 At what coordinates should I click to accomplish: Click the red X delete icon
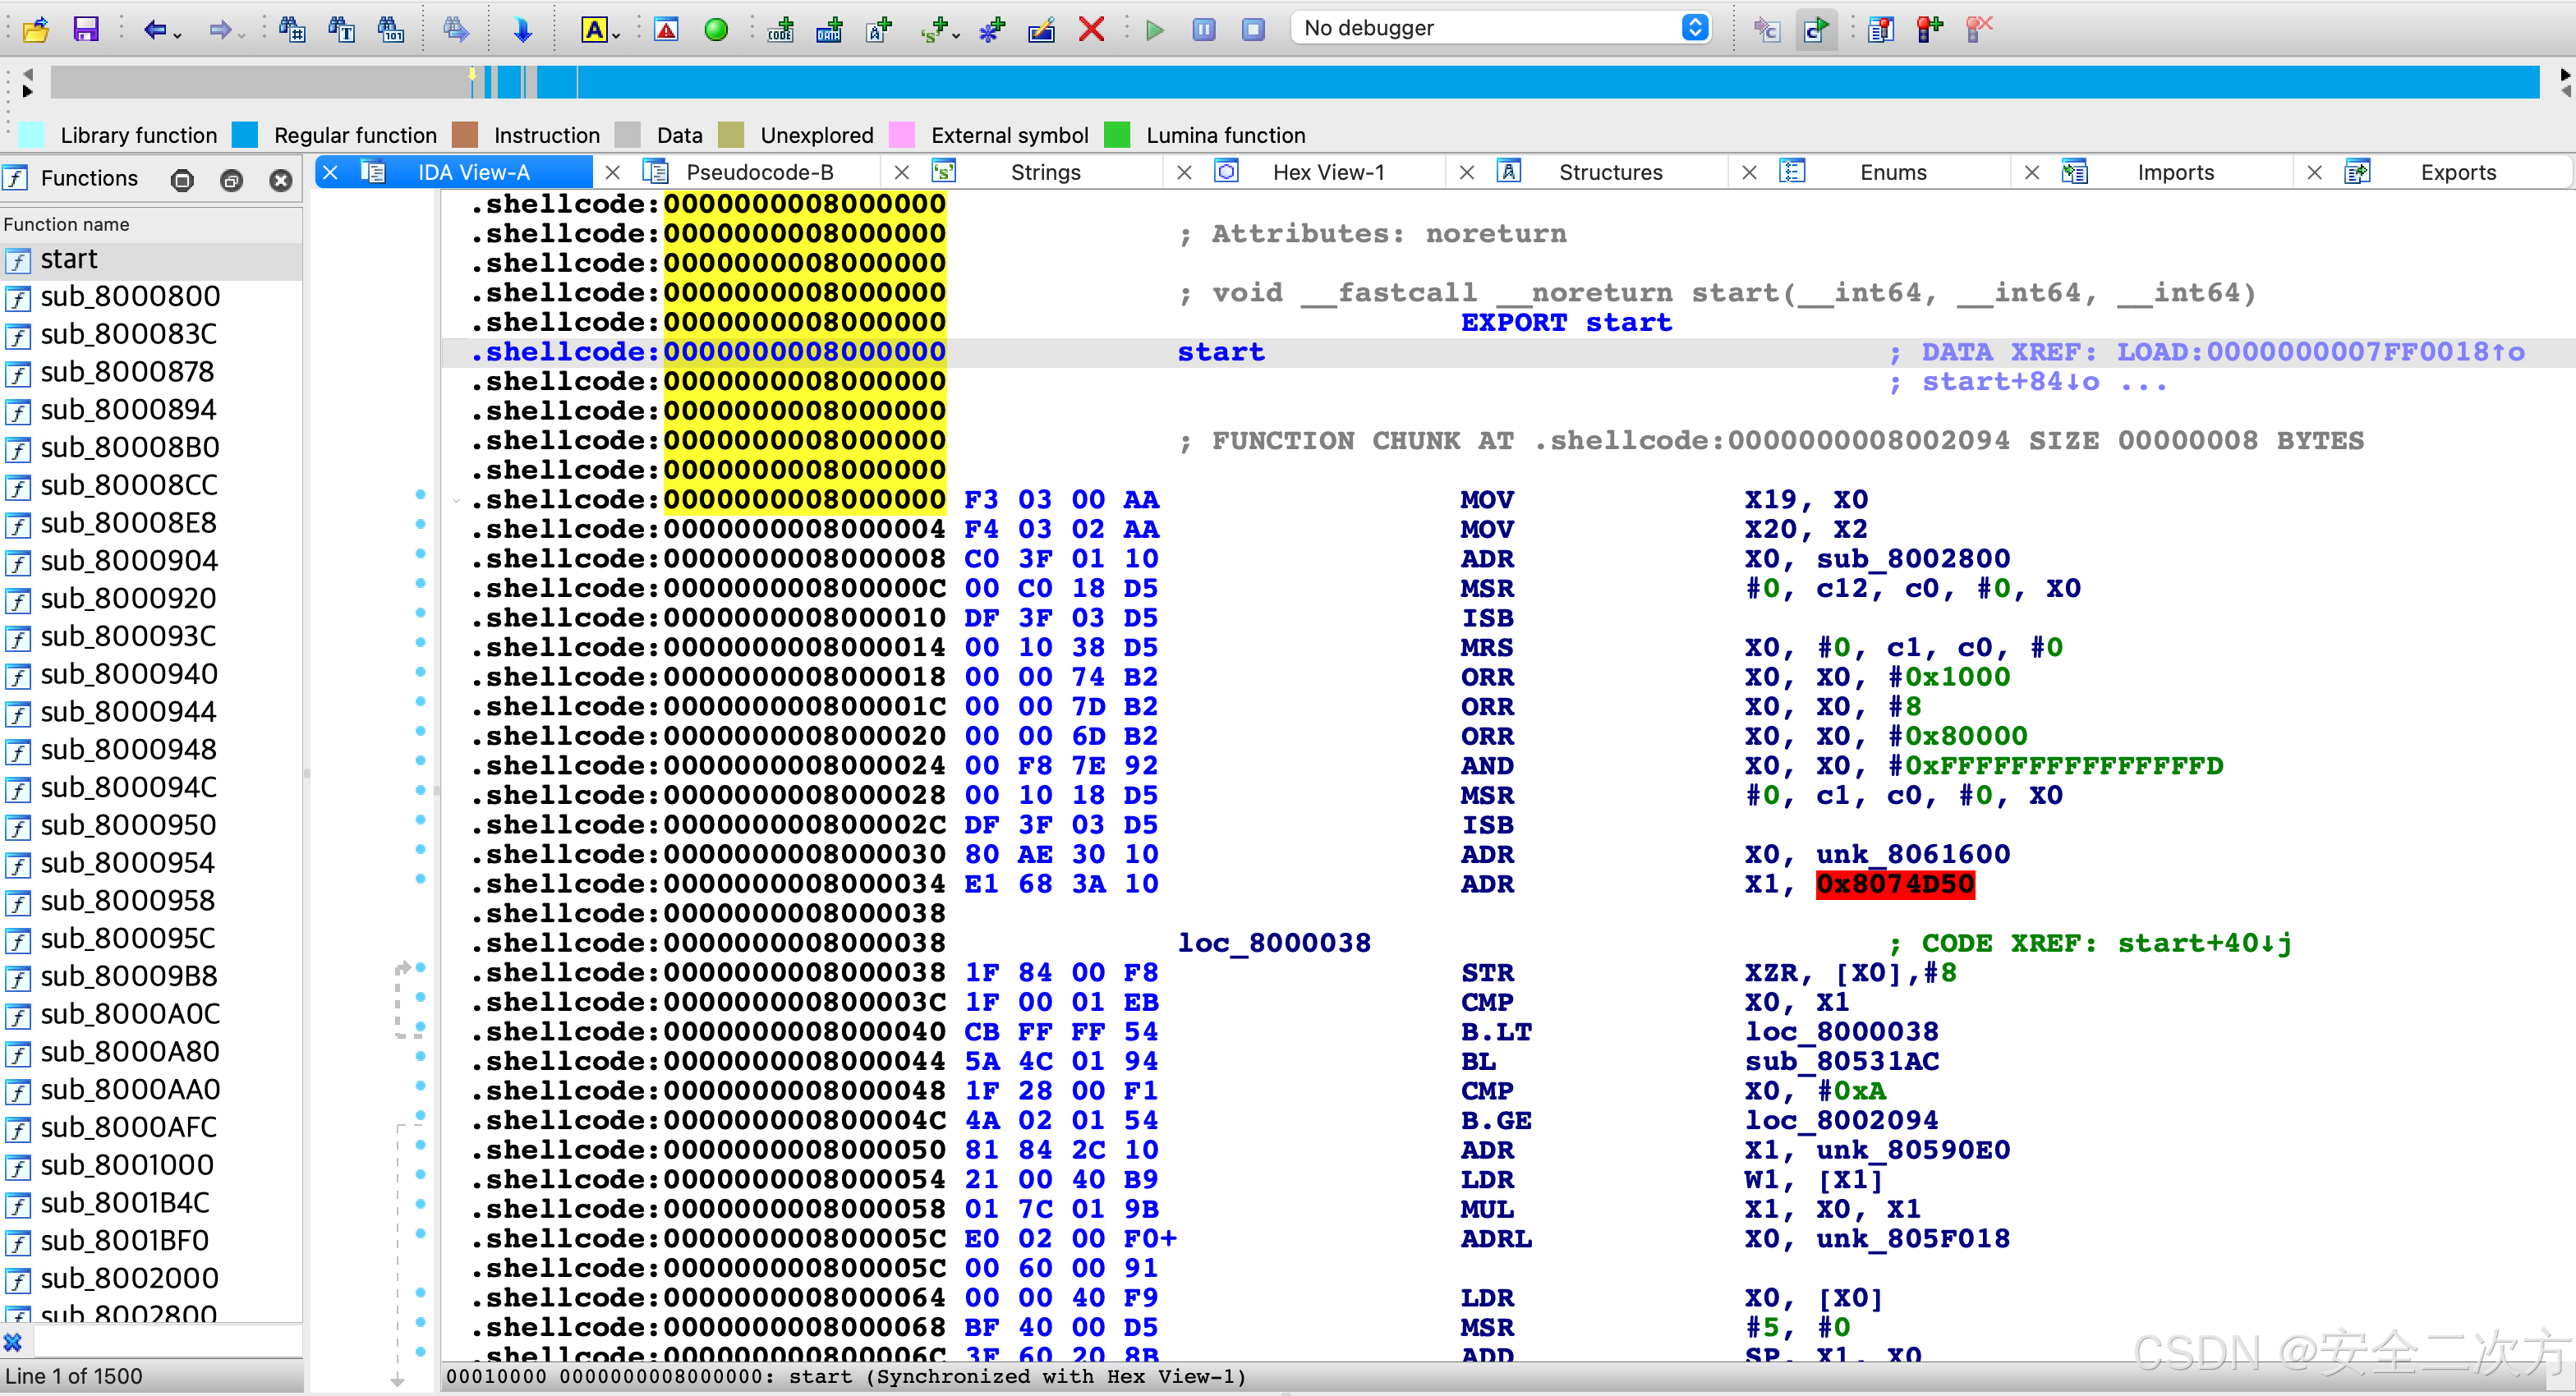(x=1091, y=29)
